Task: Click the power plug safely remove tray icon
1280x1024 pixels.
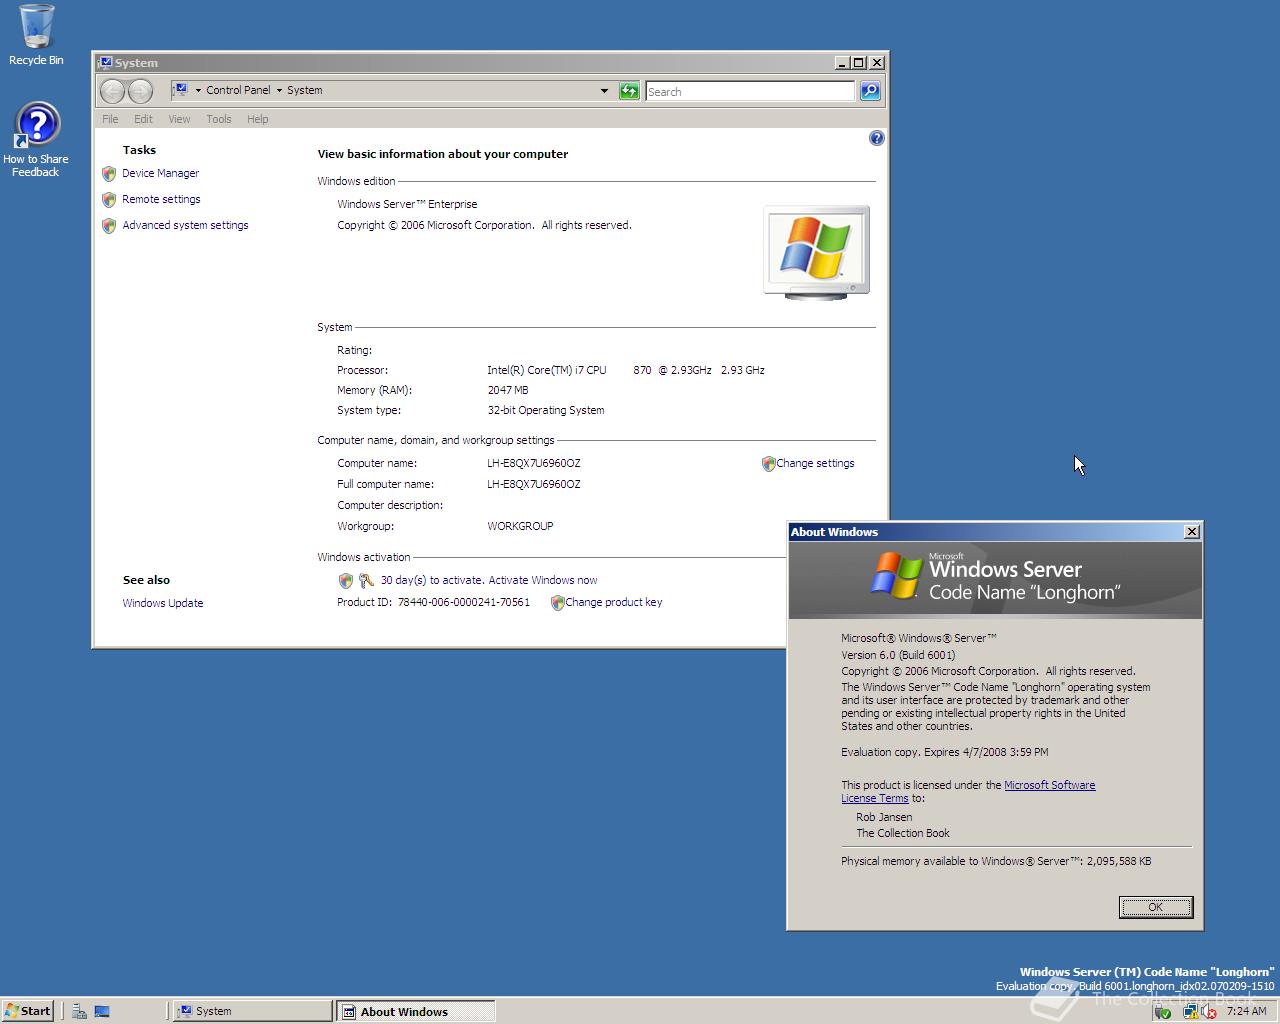Action: pos(1162,1011)
